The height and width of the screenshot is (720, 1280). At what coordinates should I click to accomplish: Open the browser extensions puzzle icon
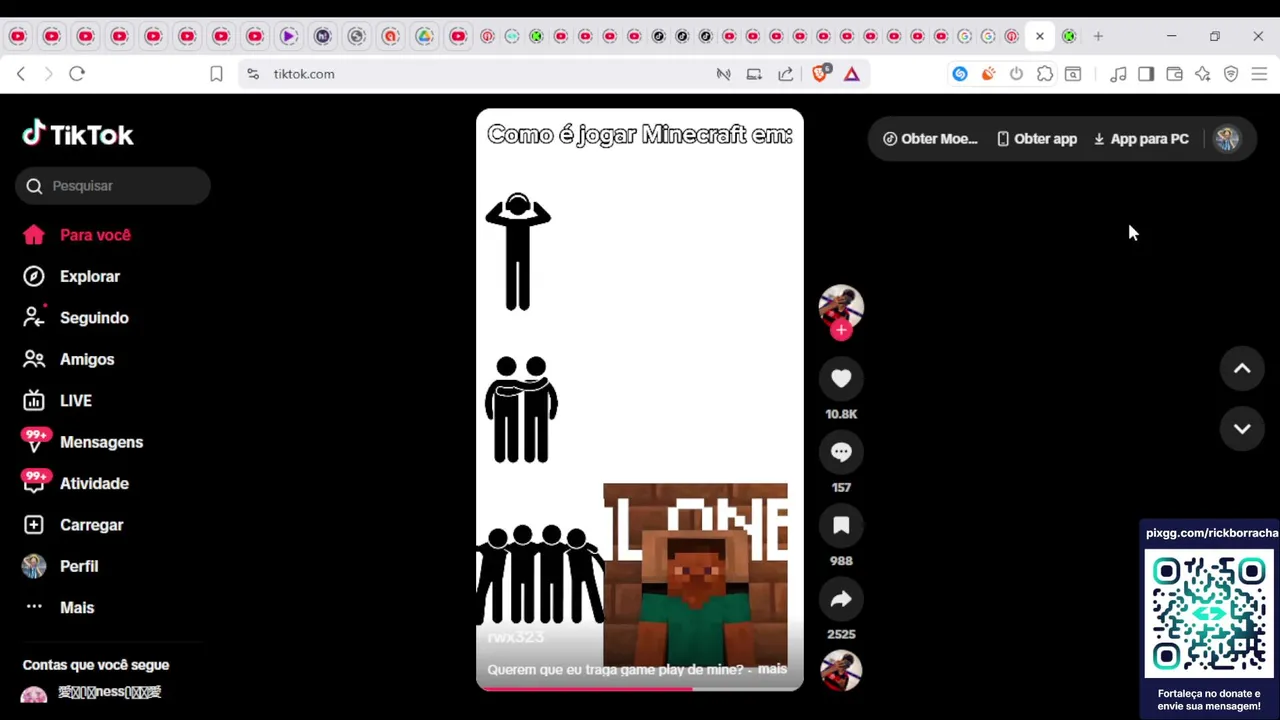[x=1045, y=74]
